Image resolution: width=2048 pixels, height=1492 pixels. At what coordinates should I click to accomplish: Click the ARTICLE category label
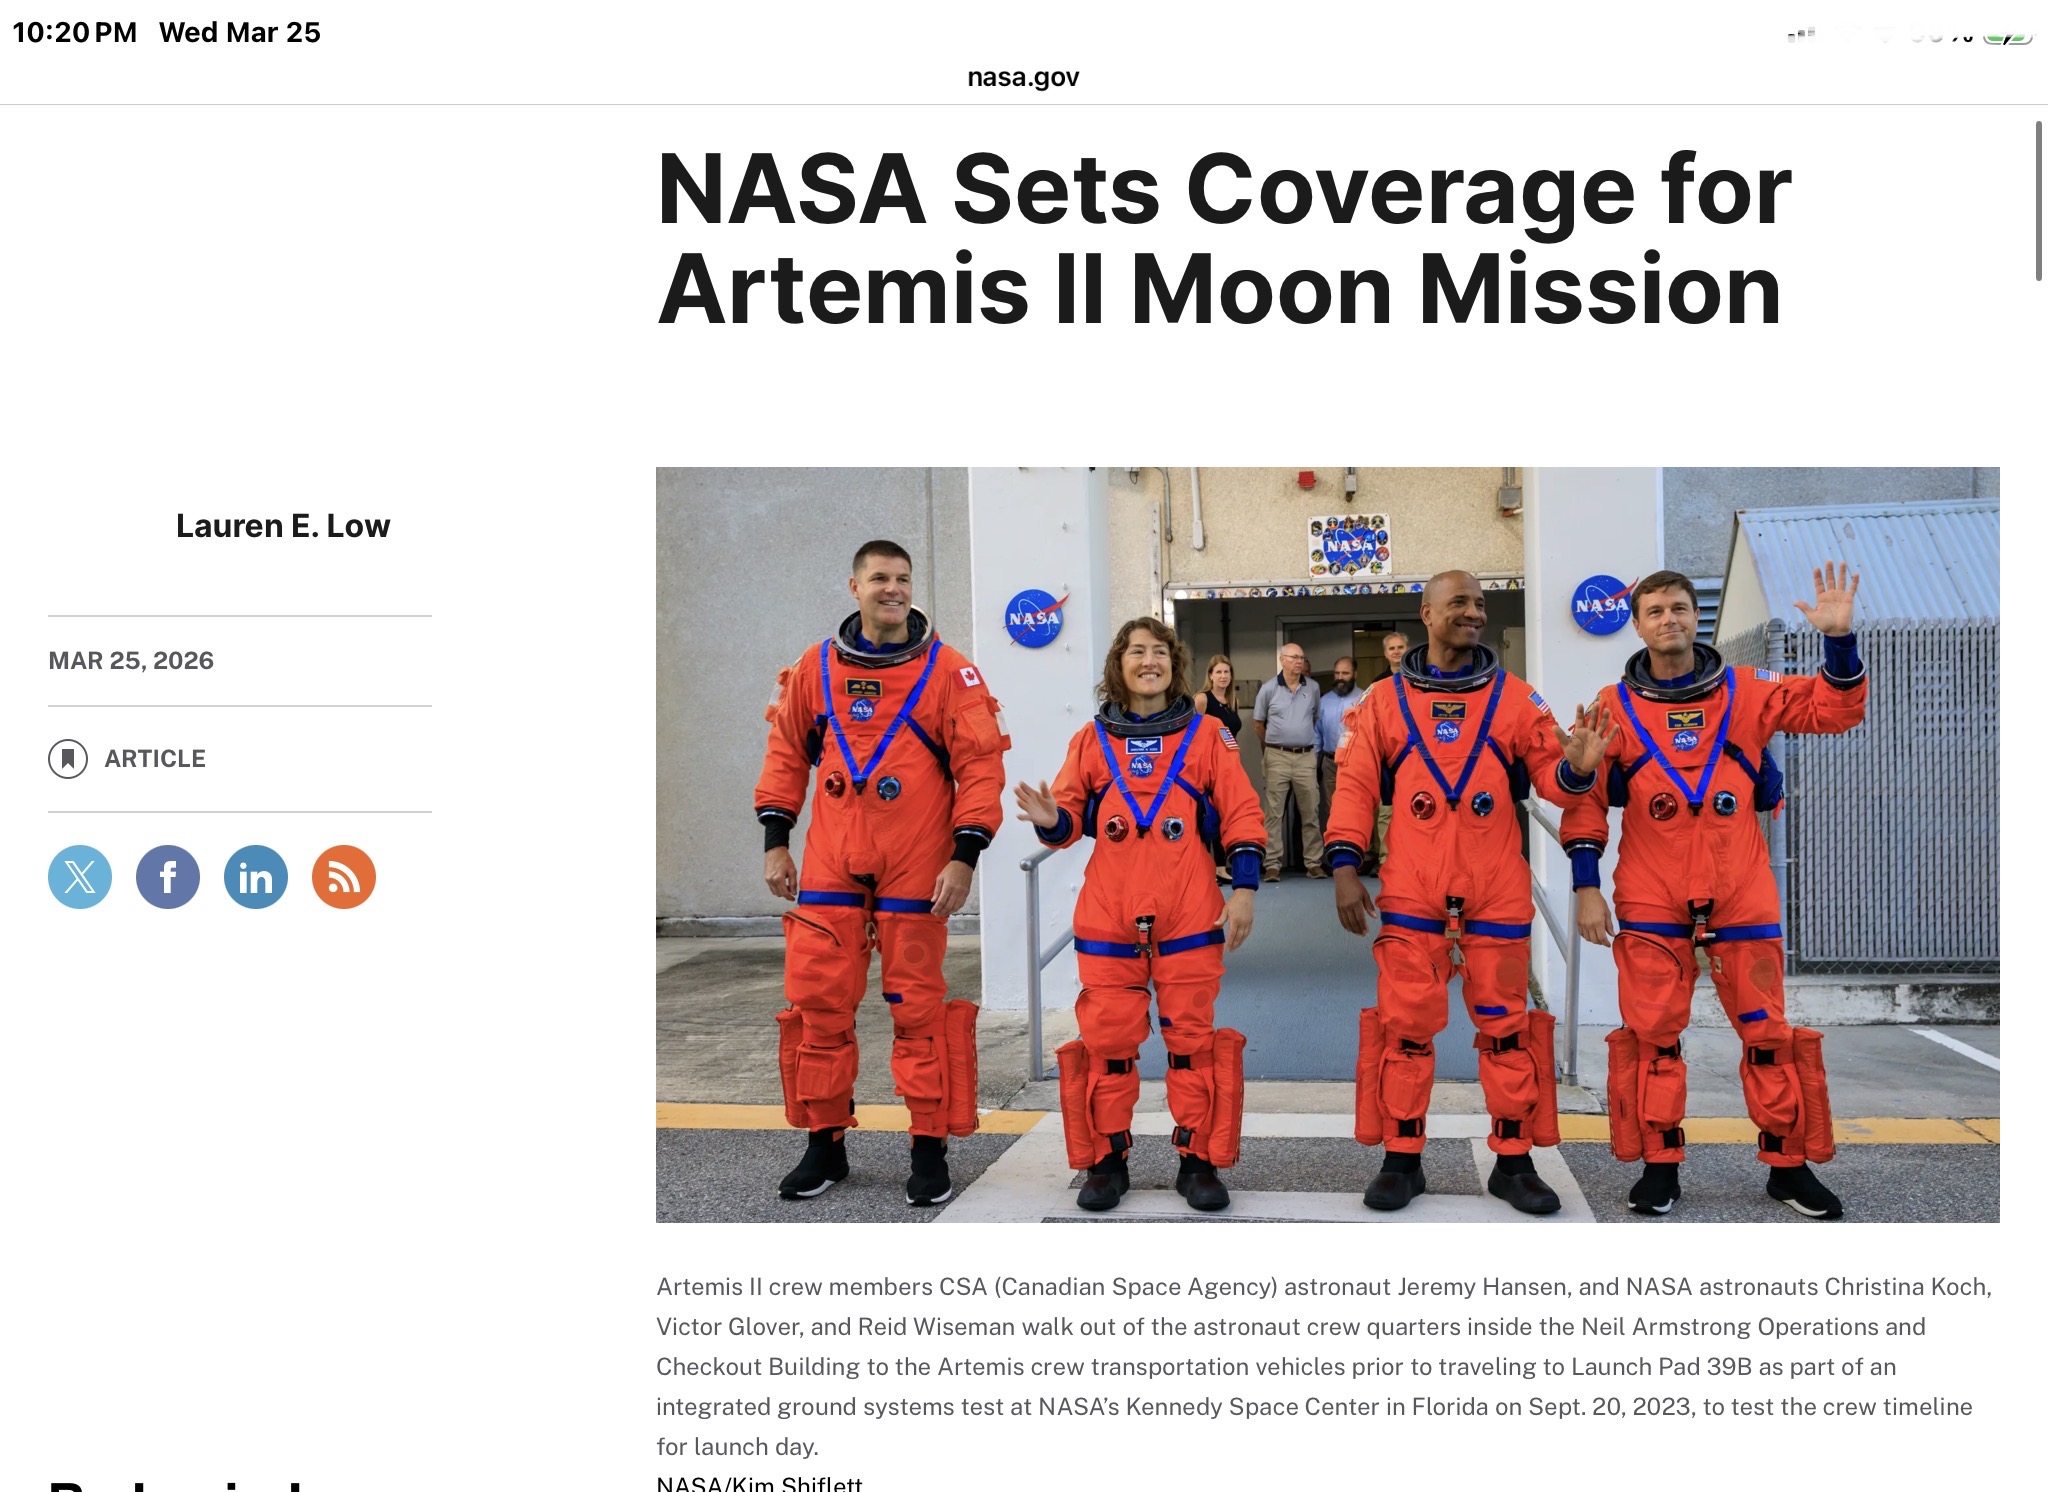click(155, 759)
